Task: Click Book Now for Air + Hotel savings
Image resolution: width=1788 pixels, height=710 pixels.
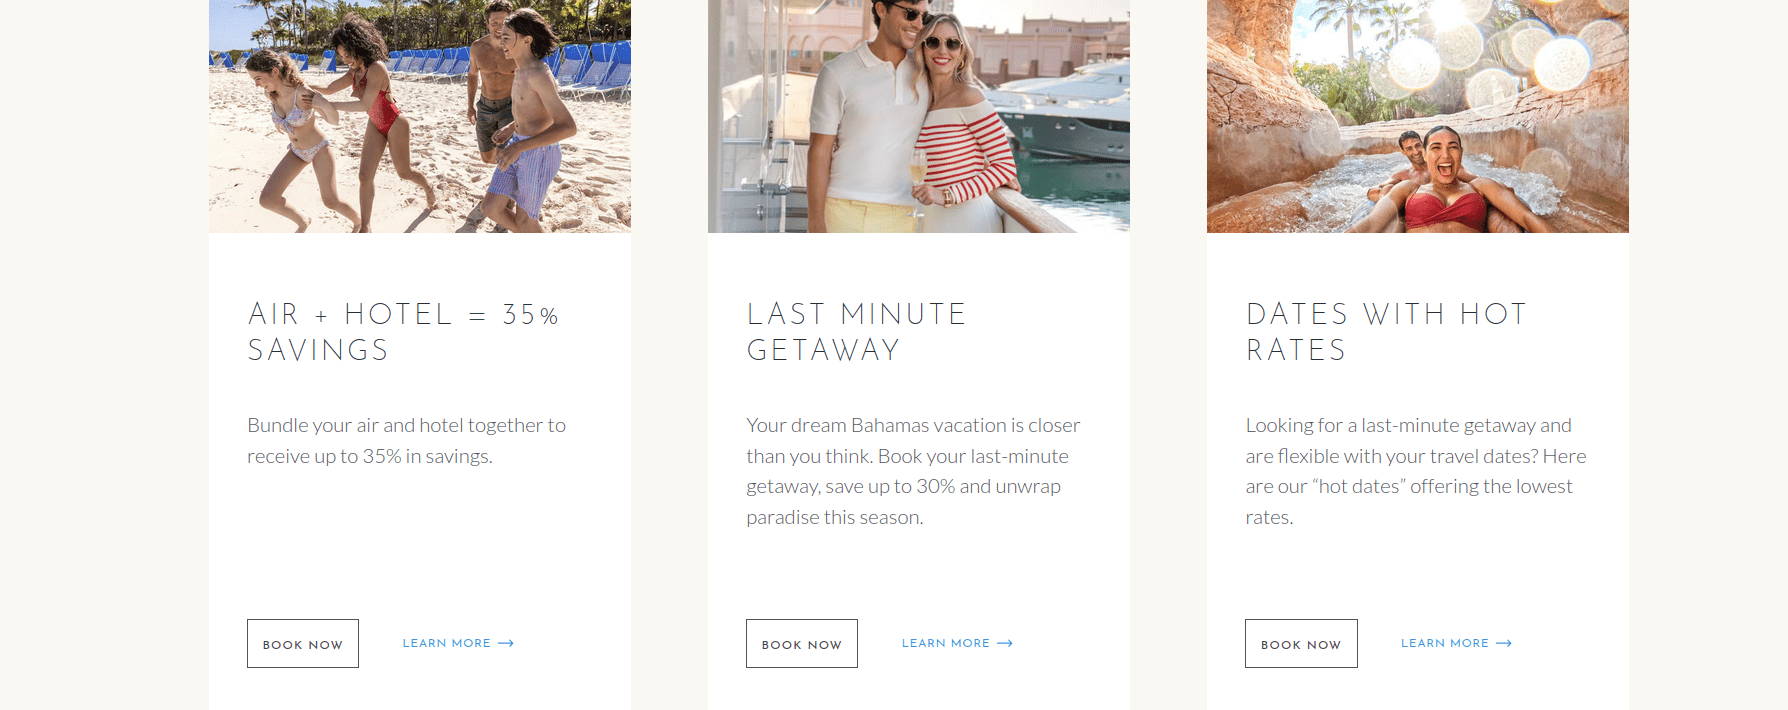Action: (x=302, y=644)
